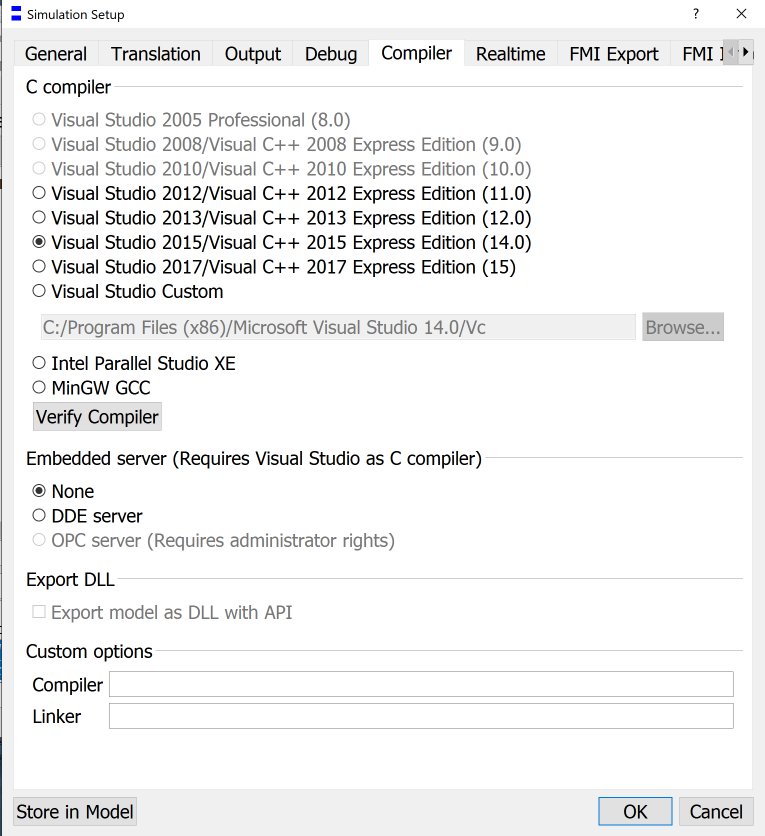The width and height of the screenshot is (765, 836).
Task: Focus the custom Linker options field
Action: pyautogui.click(x=421, y=716)
